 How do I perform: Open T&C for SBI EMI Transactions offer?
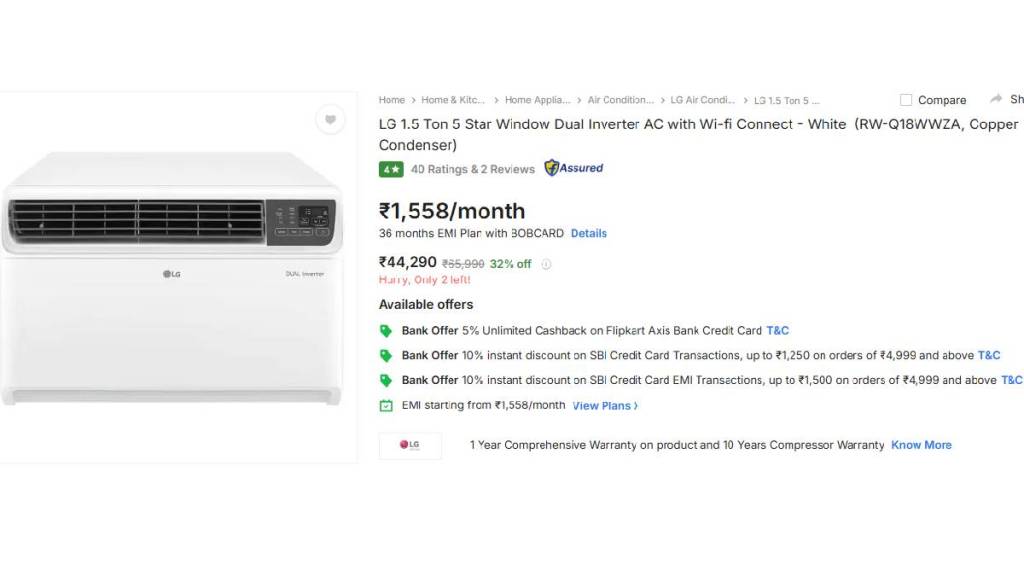(1011, 380)
